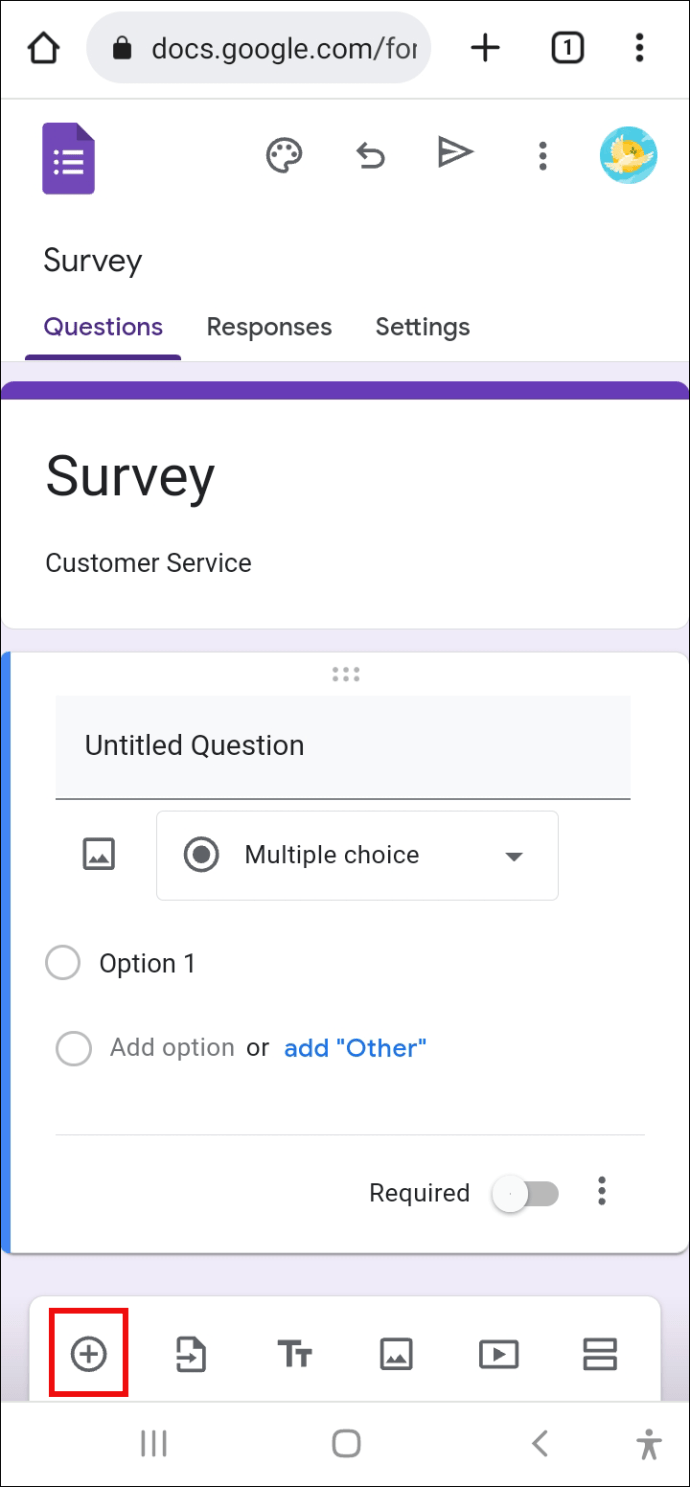Click the Undo icon
This screenshot has width=690, height=1487.
pos(370,155)
